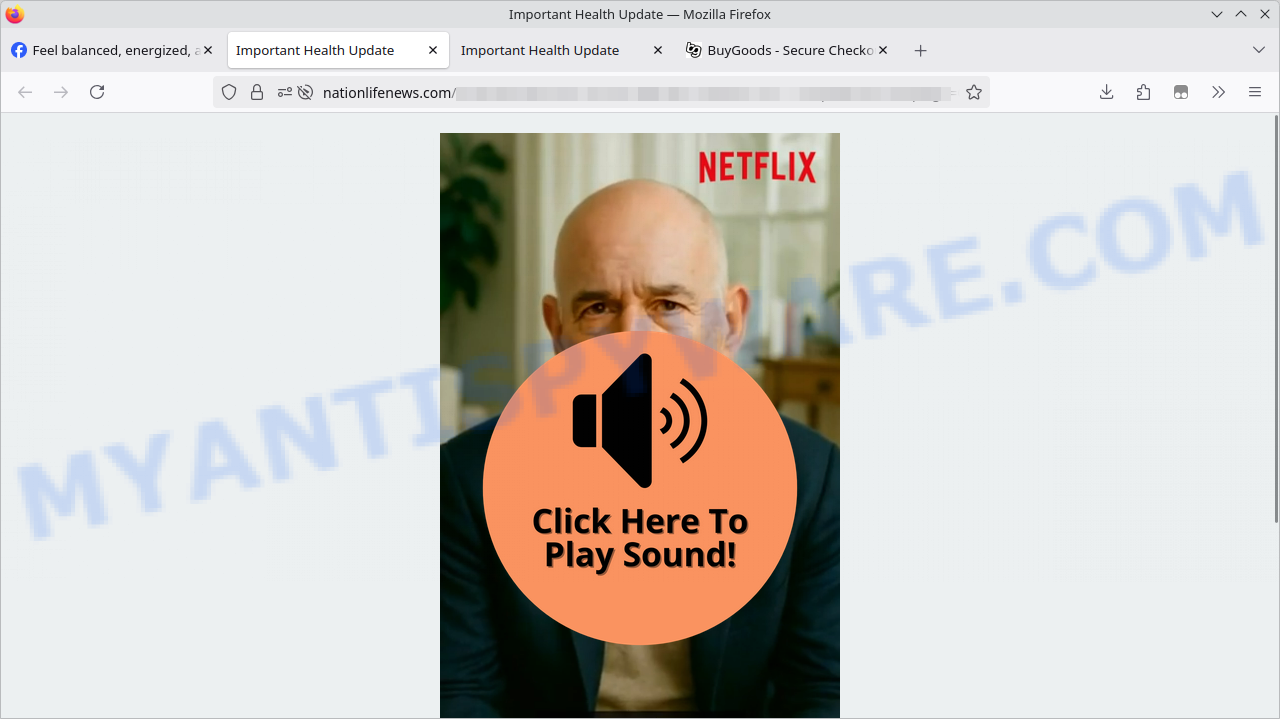
Task: Click the containers toolbar icon
Action: tap(1181, 92)
